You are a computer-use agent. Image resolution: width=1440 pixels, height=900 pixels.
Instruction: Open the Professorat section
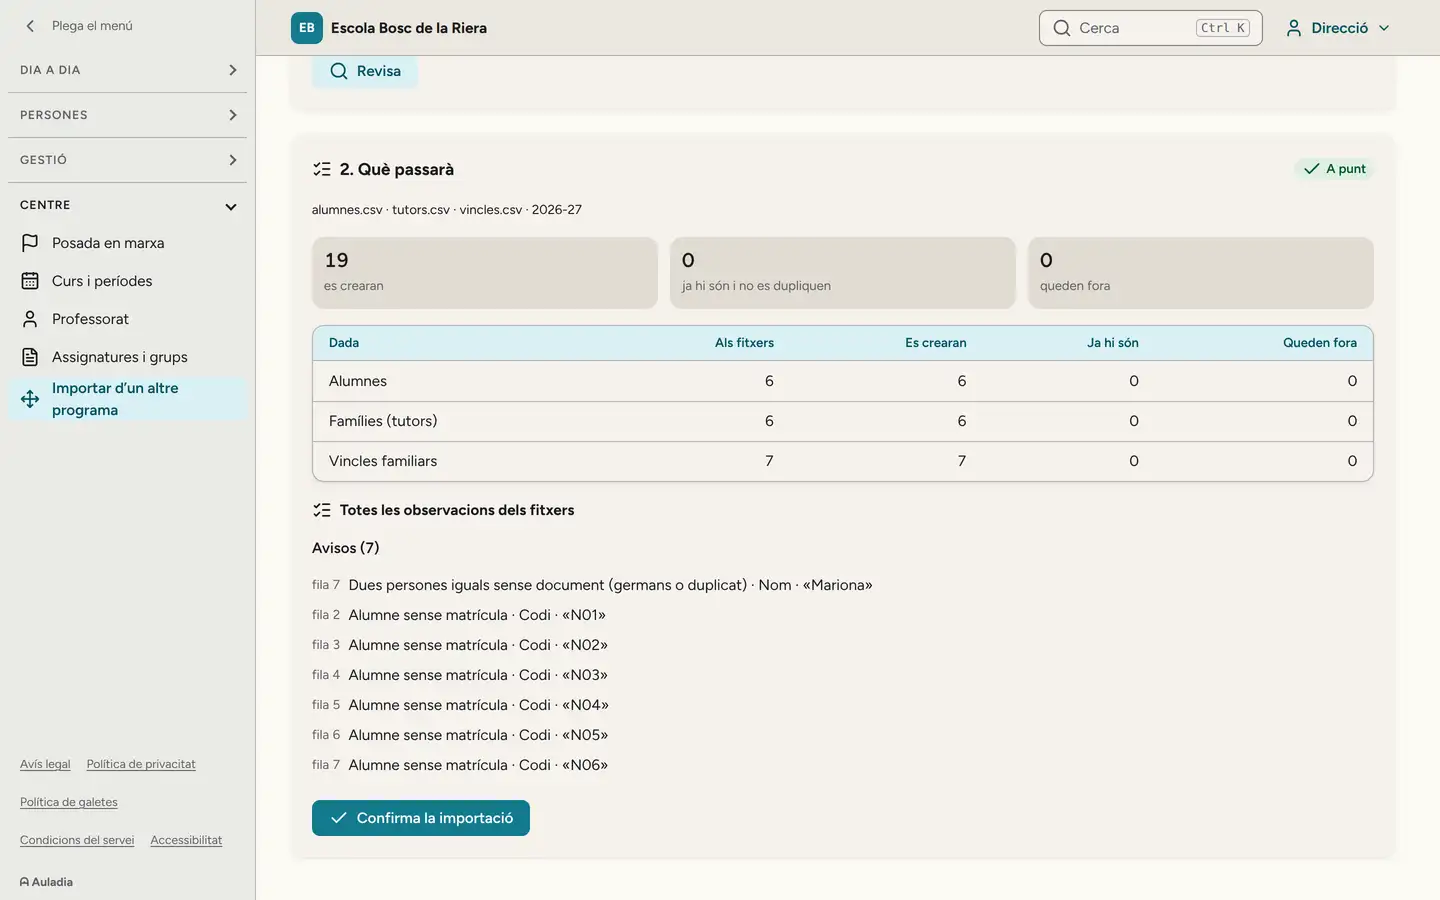pyautogui.click(x=128, y=319)
